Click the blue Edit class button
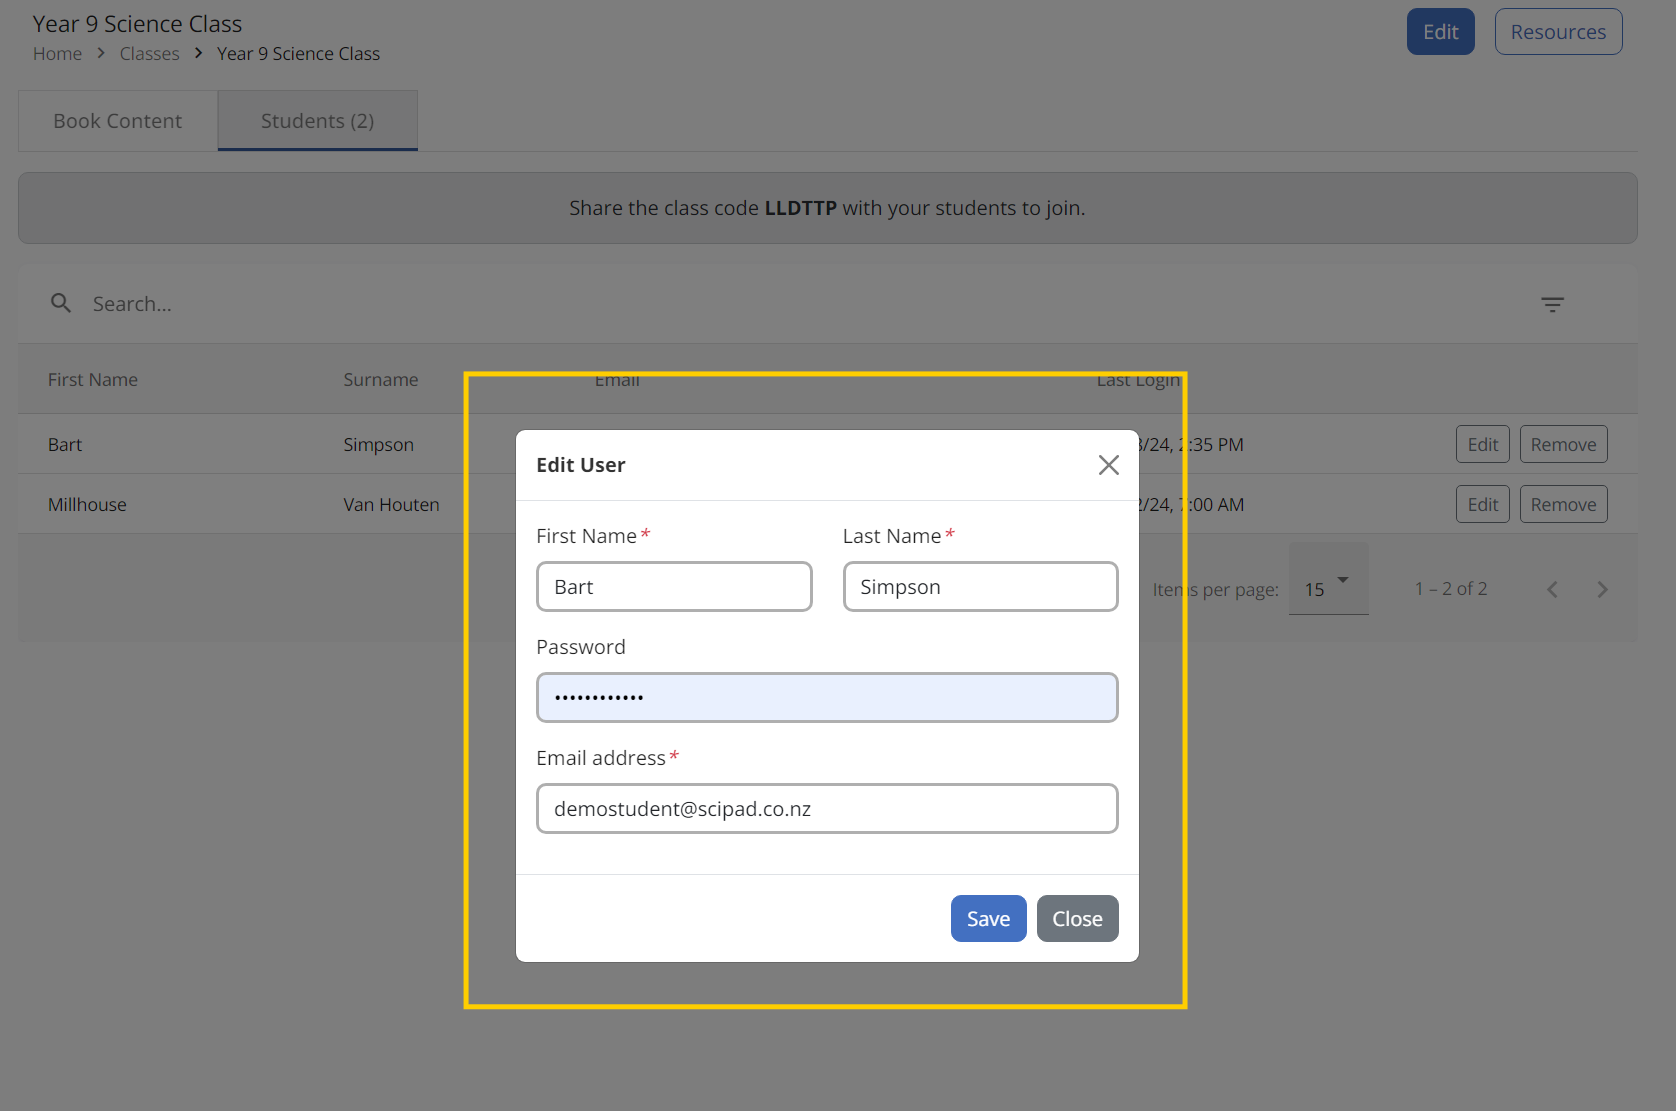Image resolution: width=1676 pixels, height=1111 pixels. (x=1440, y=32)
